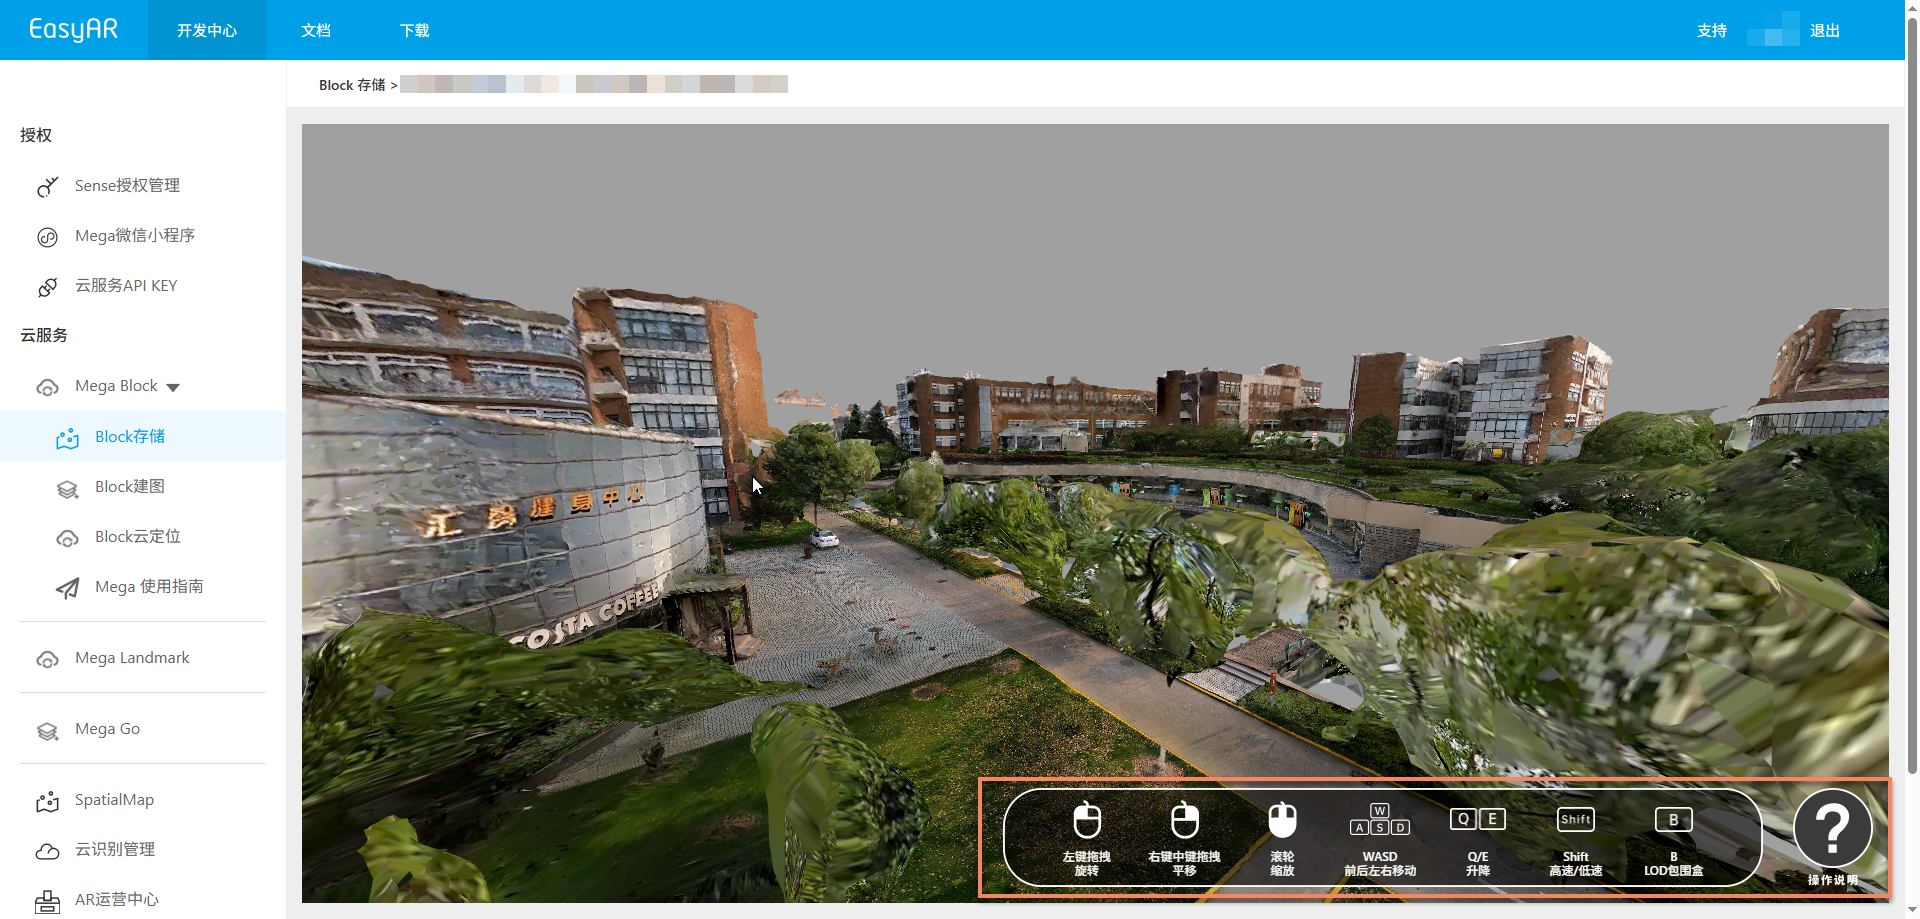Click the Block建图 layers icon
Viewport: 1920px width, 919px height.
pyautogui.click(x=67, y=488)
